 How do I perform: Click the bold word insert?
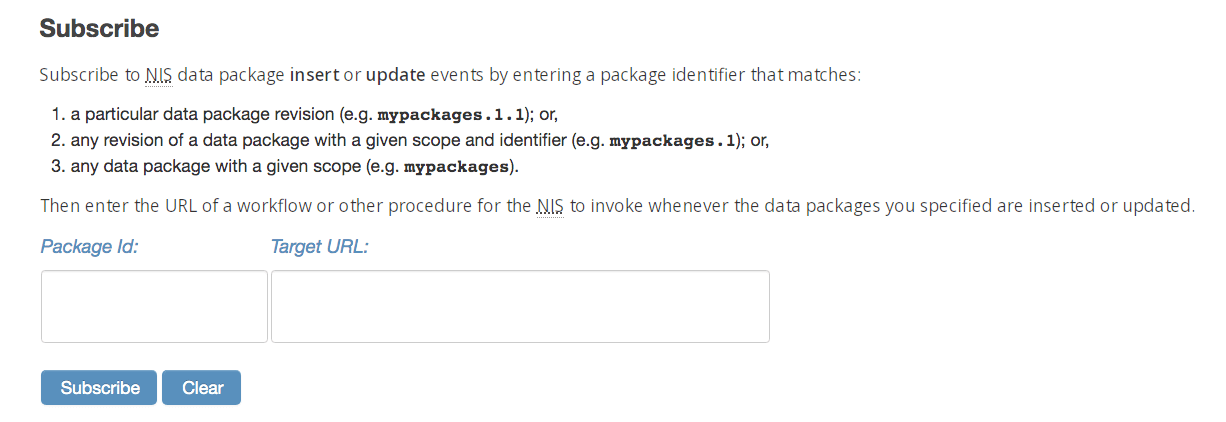click(315, 75)
